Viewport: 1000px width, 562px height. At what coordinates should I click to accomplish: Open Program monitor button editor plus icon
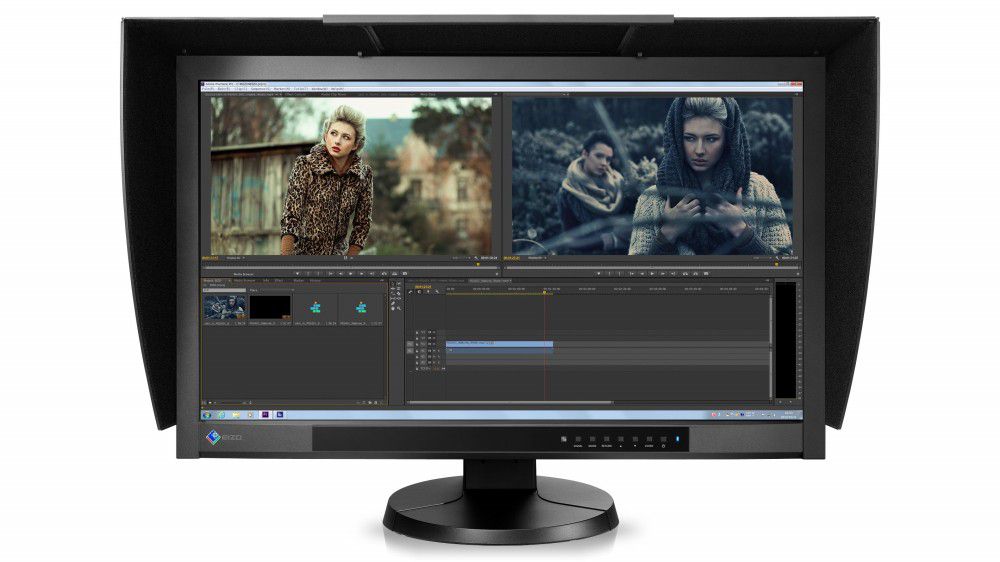[x=798, y=274]
